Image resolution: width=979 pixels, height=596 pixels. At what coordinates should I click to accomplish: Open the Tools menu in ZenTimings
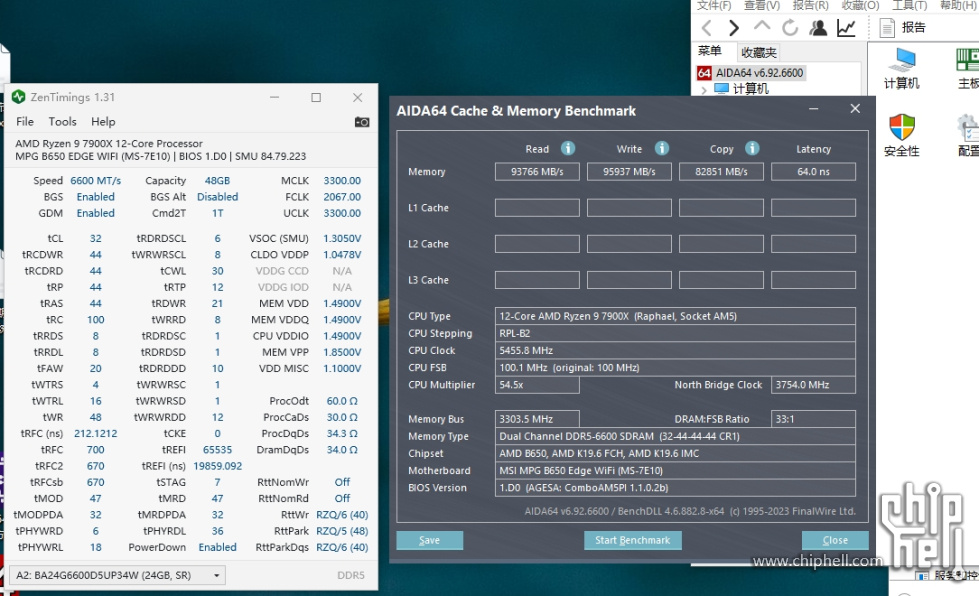[62, 122]
